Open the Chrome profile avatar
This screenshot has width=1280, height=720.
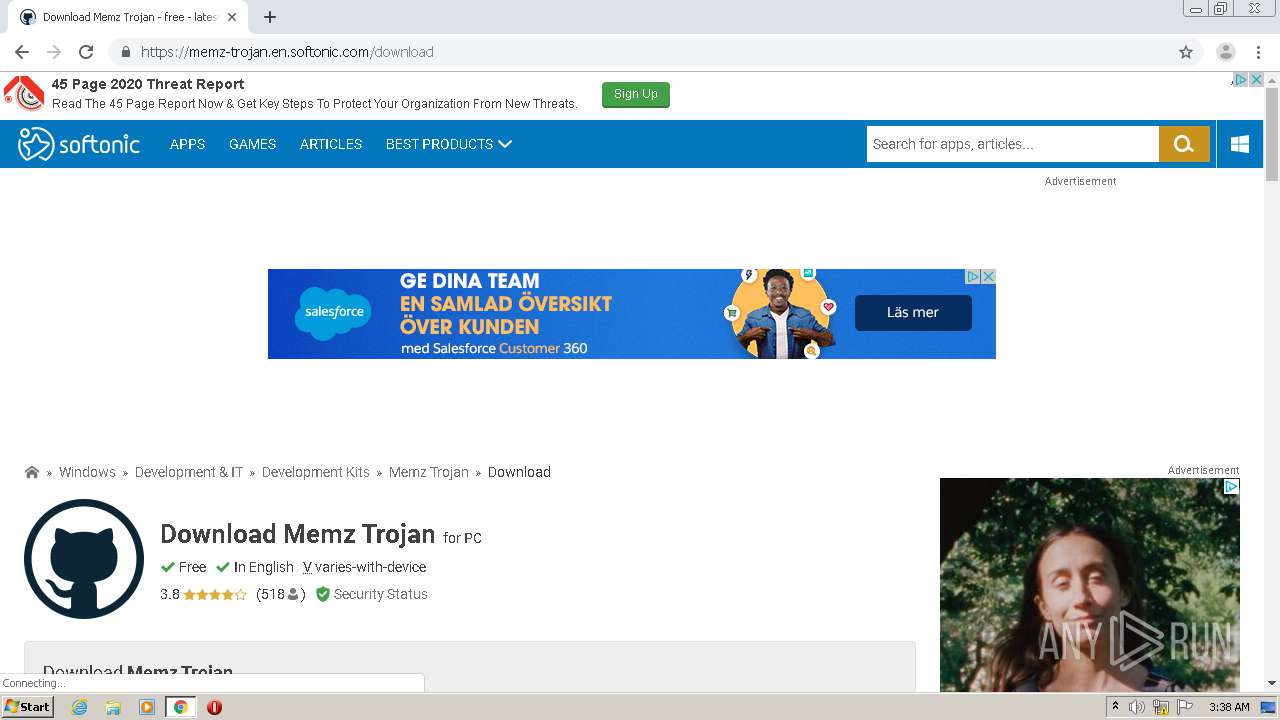1226,52
